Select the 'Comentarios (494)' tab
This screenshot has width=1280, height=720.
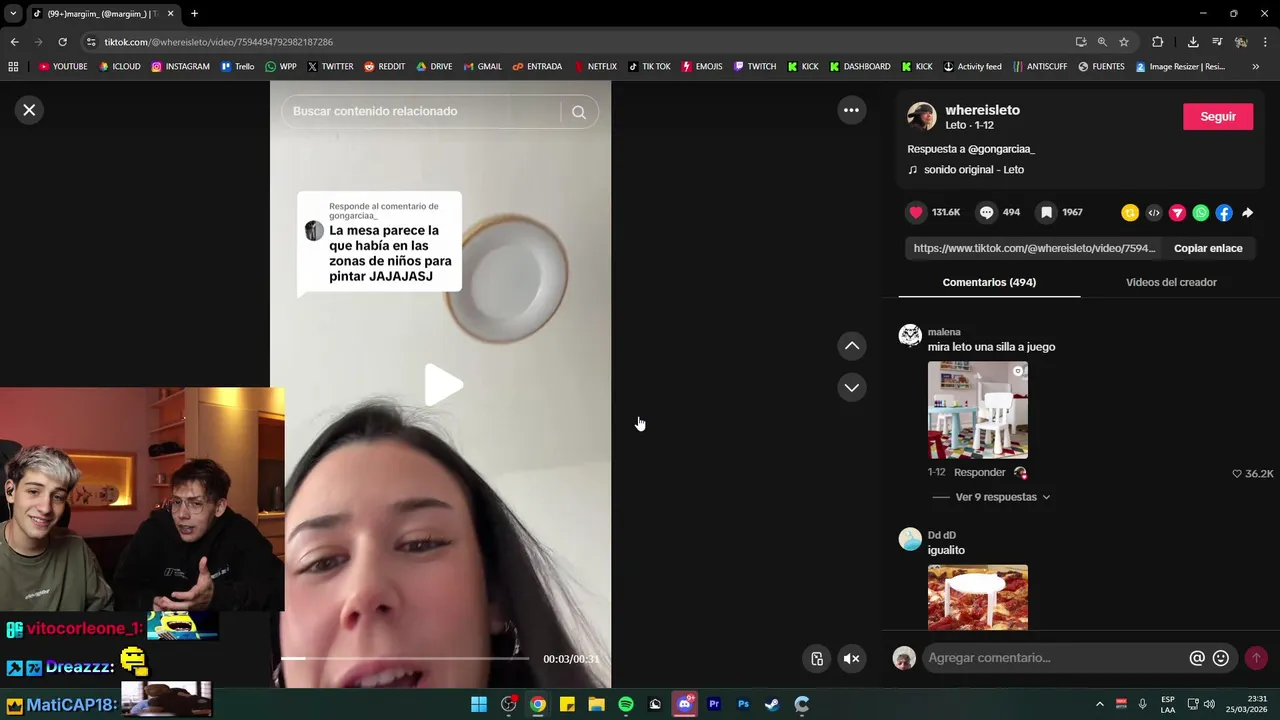click(x=989, y=282)
